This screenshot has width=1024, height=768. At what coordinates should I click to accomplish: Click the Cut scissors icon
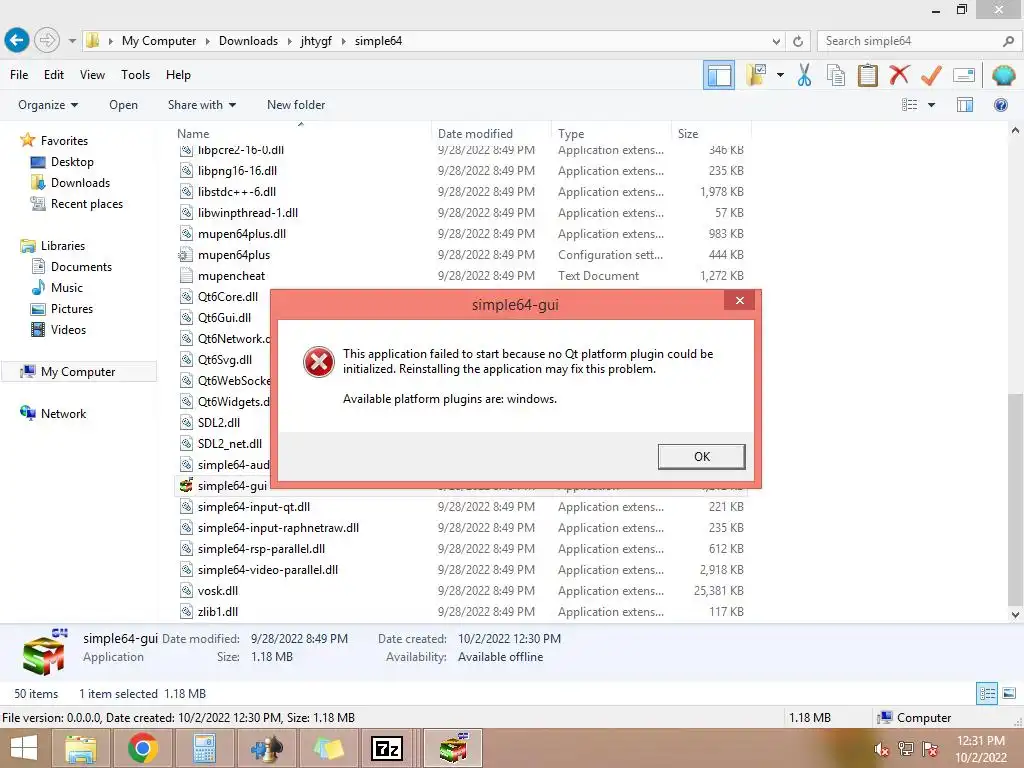805,75
